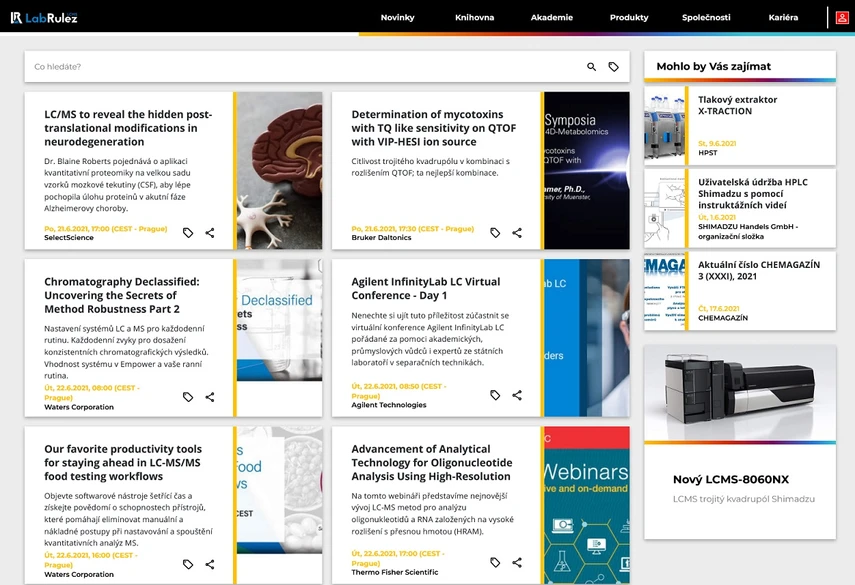Open the Kariéra page
The image size is (855, 585).
pos(783,17)
